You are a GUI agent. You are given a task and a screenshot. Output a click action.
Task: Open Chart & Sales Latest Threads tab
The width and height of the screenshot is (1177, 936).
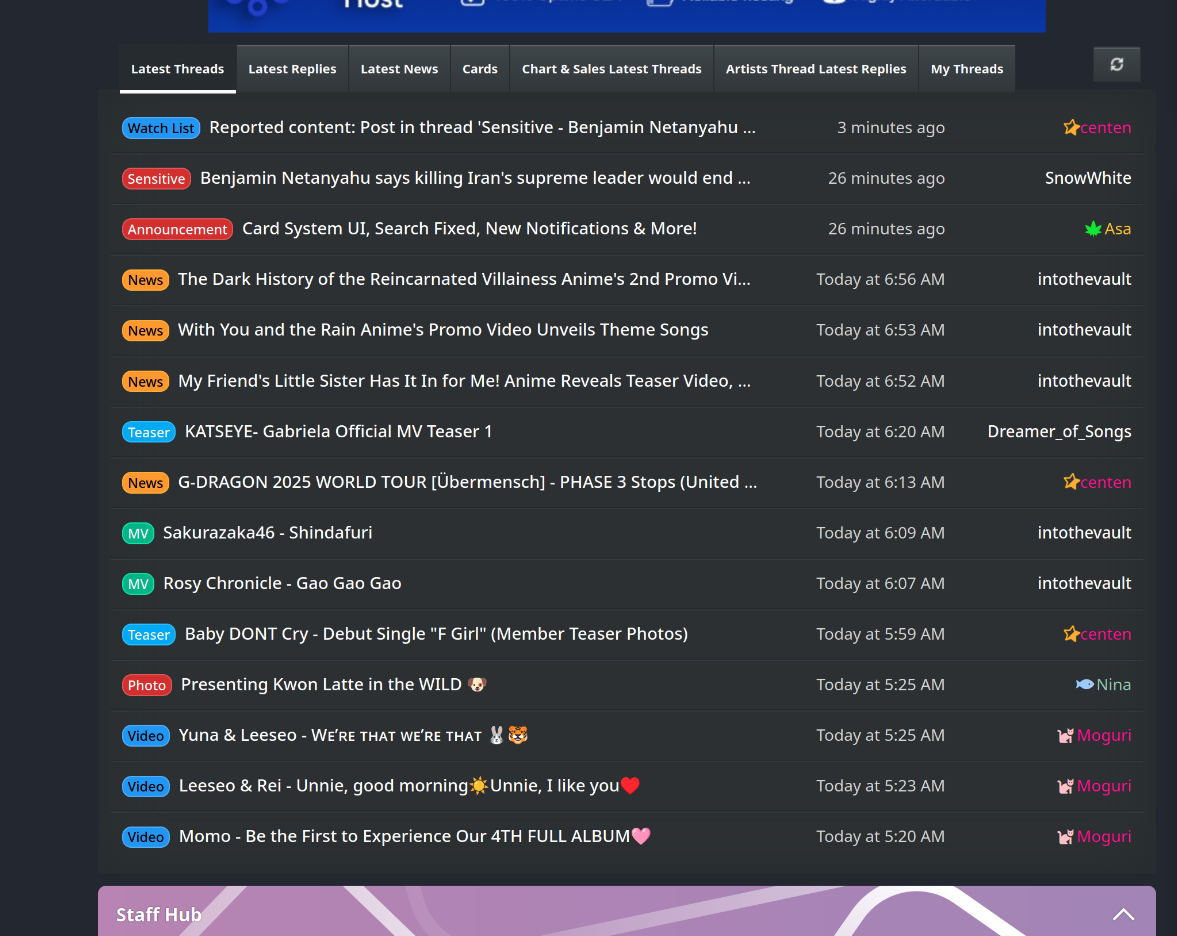pyautogui.click(x=612, y=69)
